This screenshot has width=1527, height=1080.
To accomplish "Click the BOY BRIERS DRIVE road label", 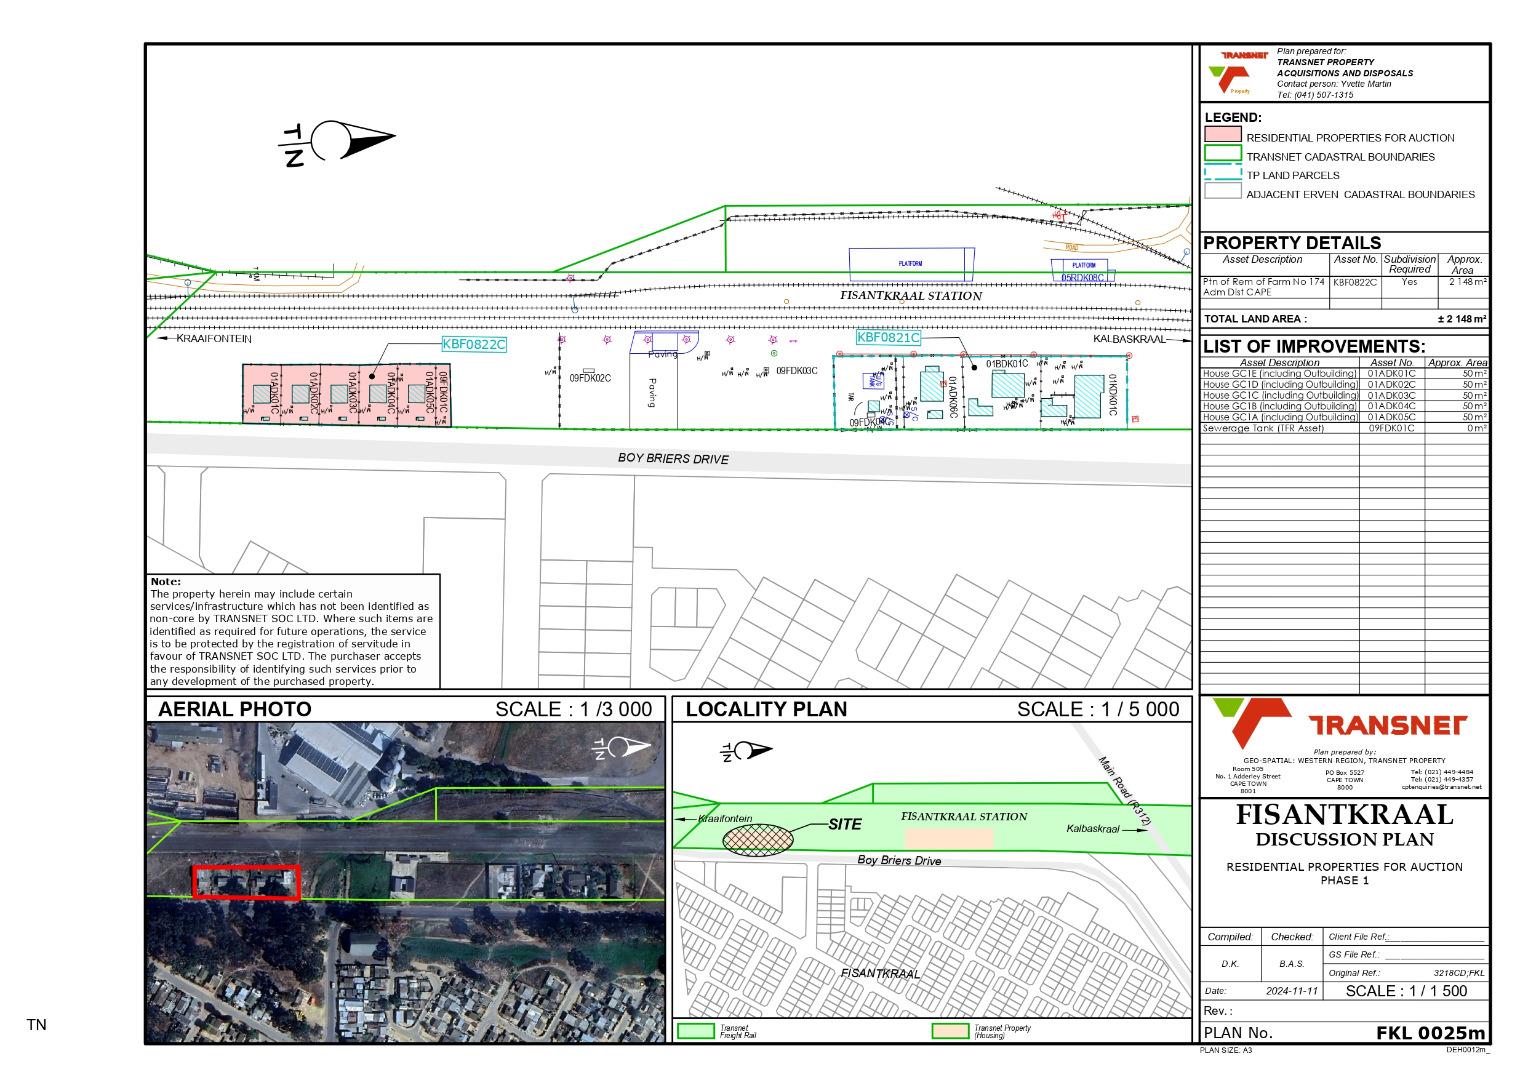I will point(673,459).
